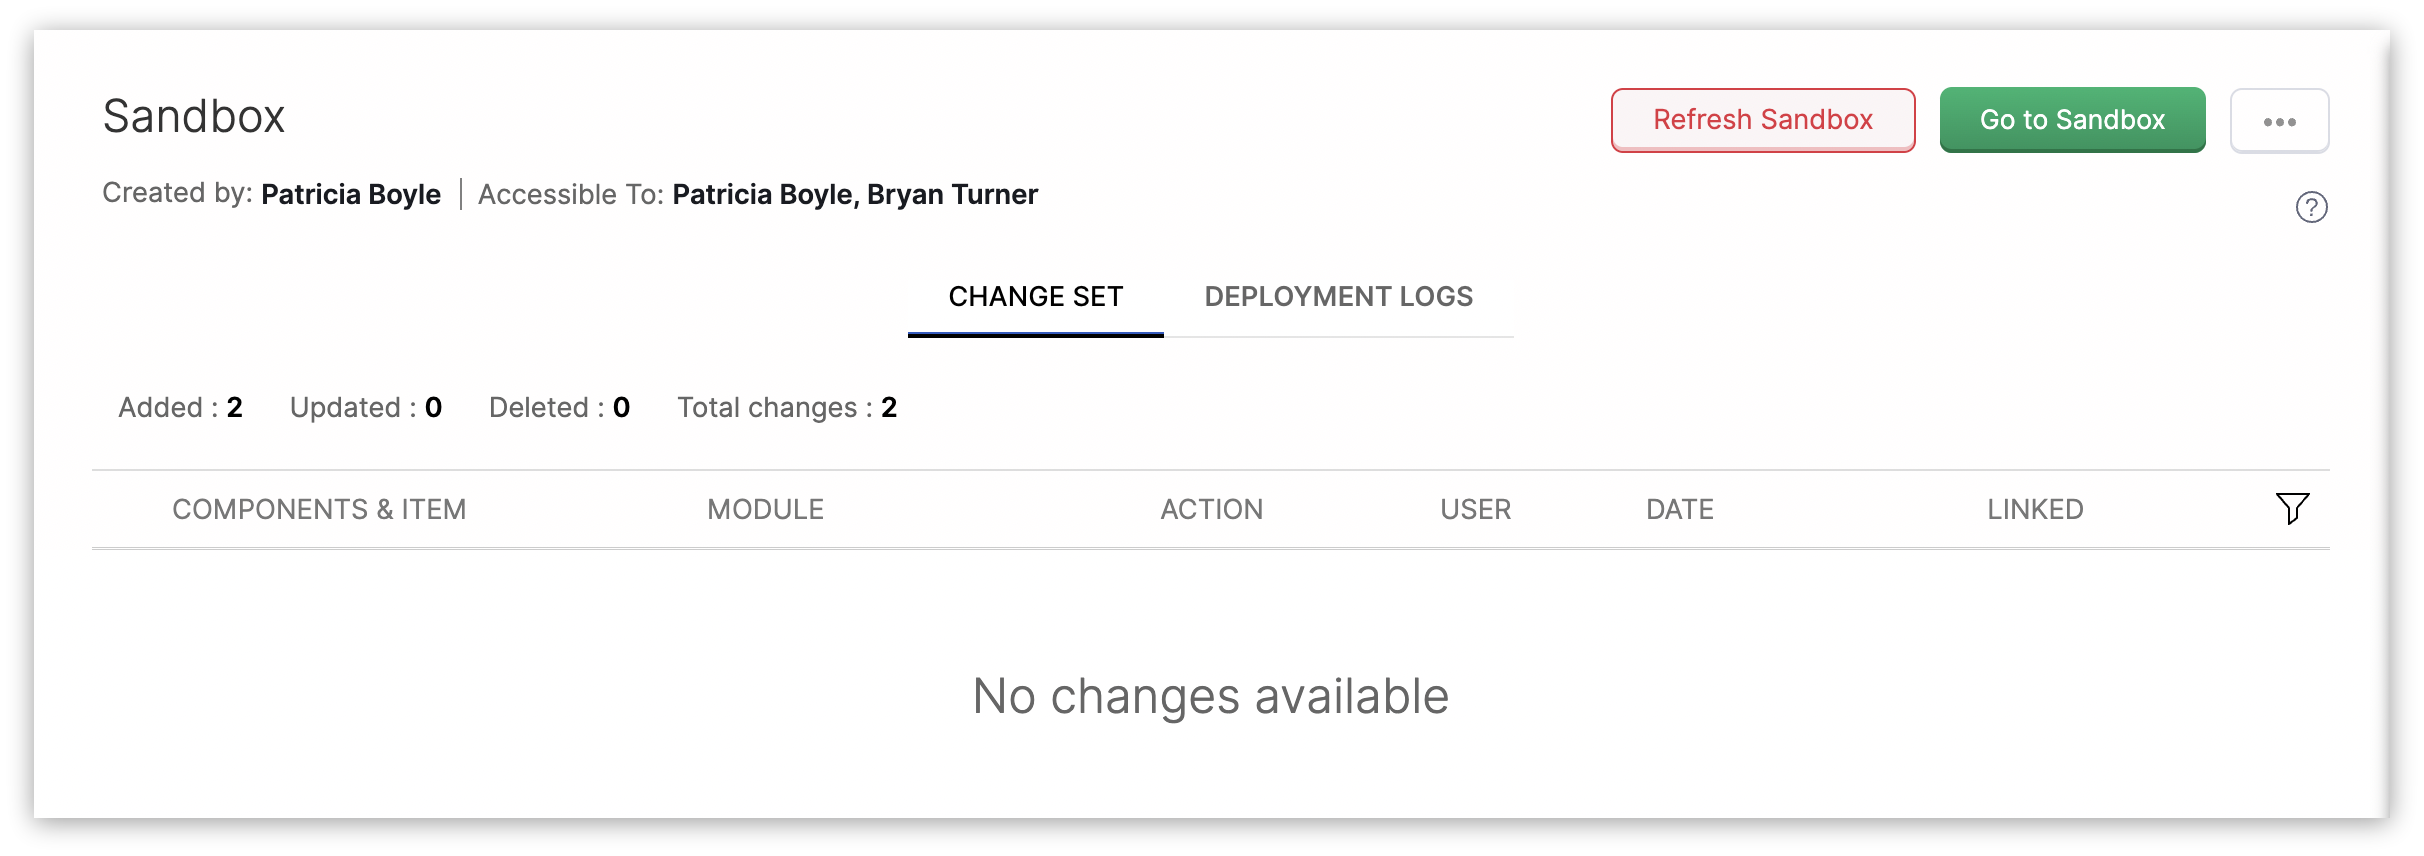Click the Added count label
The height and width of the screenshot is (856, 2424).
(x=180, y=408)
